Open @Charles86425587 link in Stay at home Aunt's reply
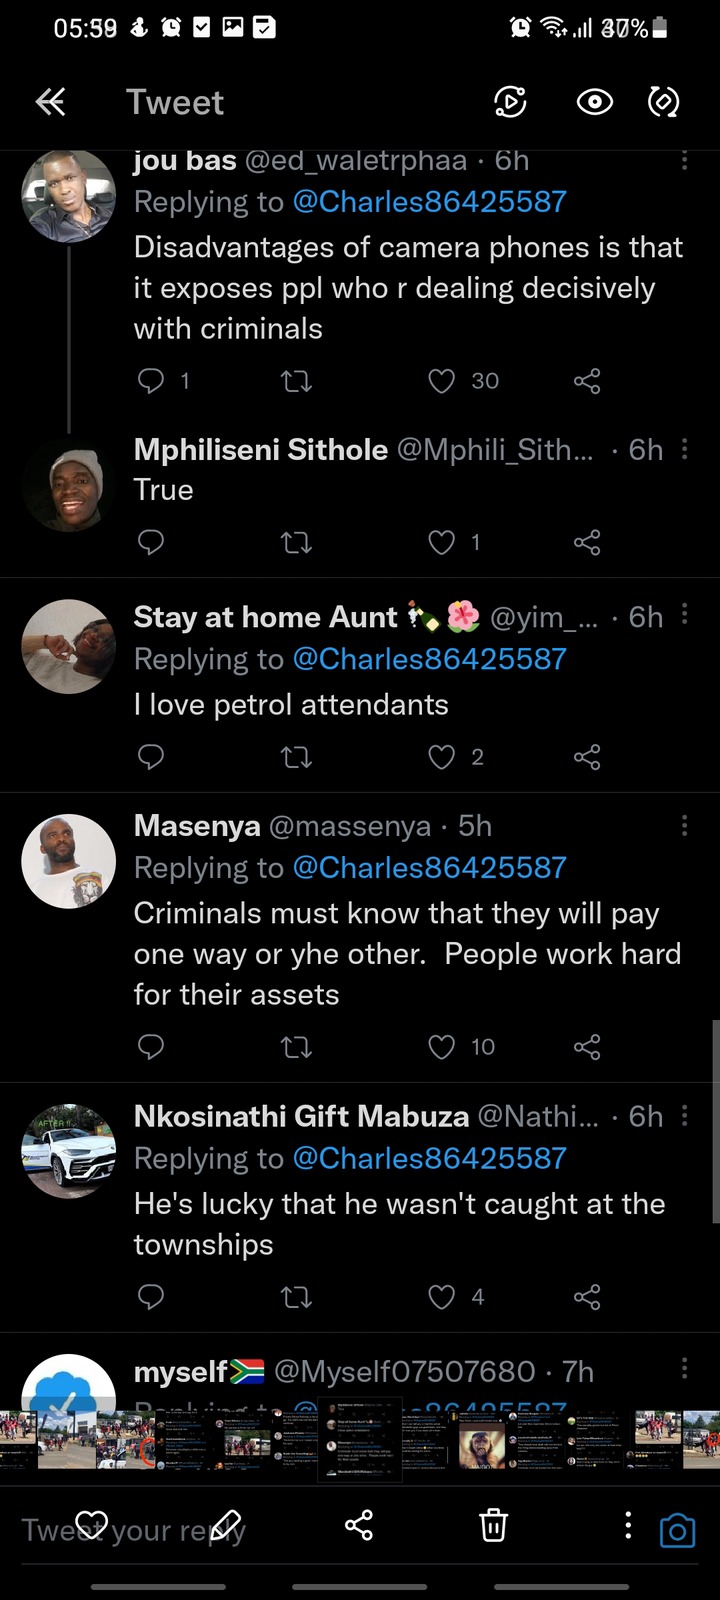720x1600 pixels. click(x=429, y=660)
